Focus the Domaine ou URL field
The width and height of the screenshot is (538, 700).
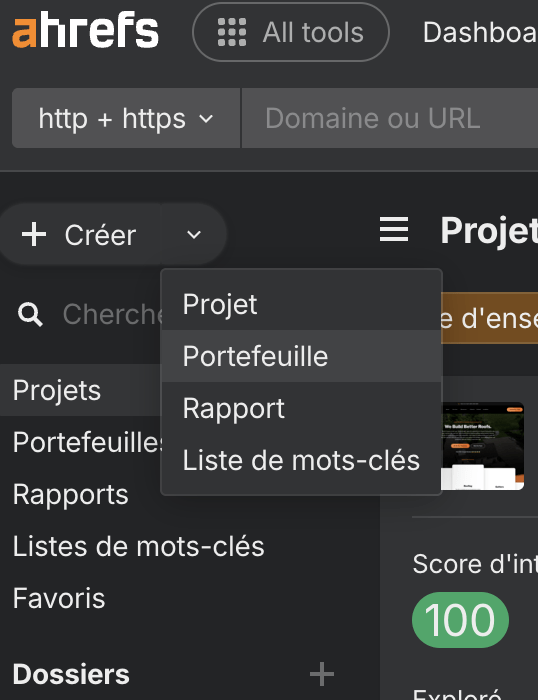(390, 118)
